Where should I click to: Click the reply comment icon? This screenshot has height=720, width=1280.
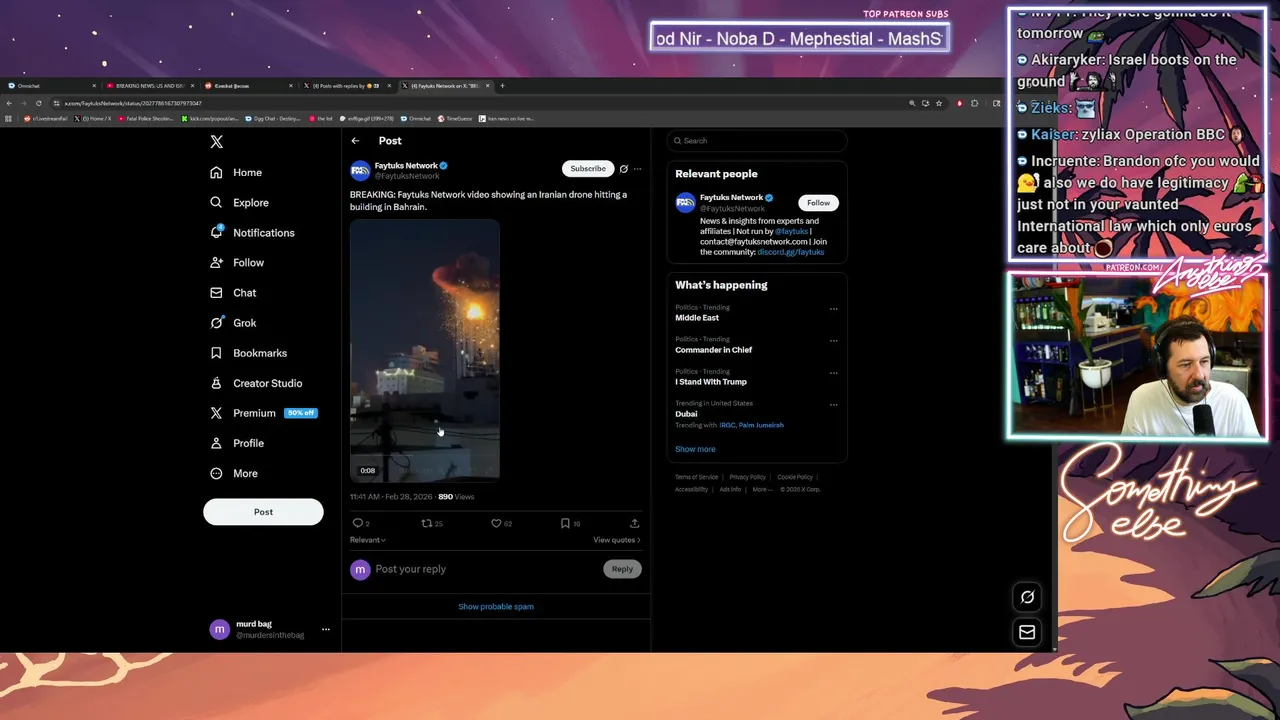pos(357,523)
